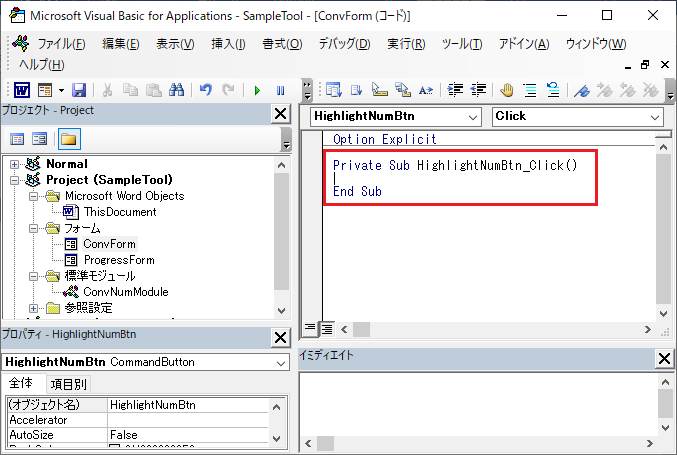Open the Click procedure dropdown
Image resolution: width=677 pixels, height=455 pixels.
click(655, 117)
